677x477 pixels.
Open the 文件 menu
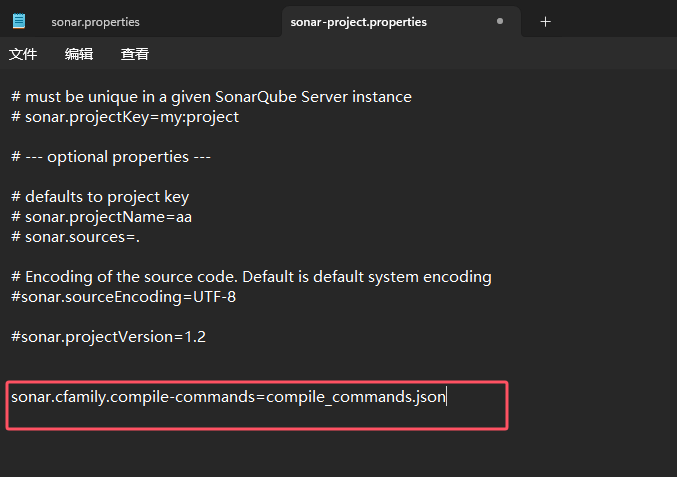tap(23, 54)
